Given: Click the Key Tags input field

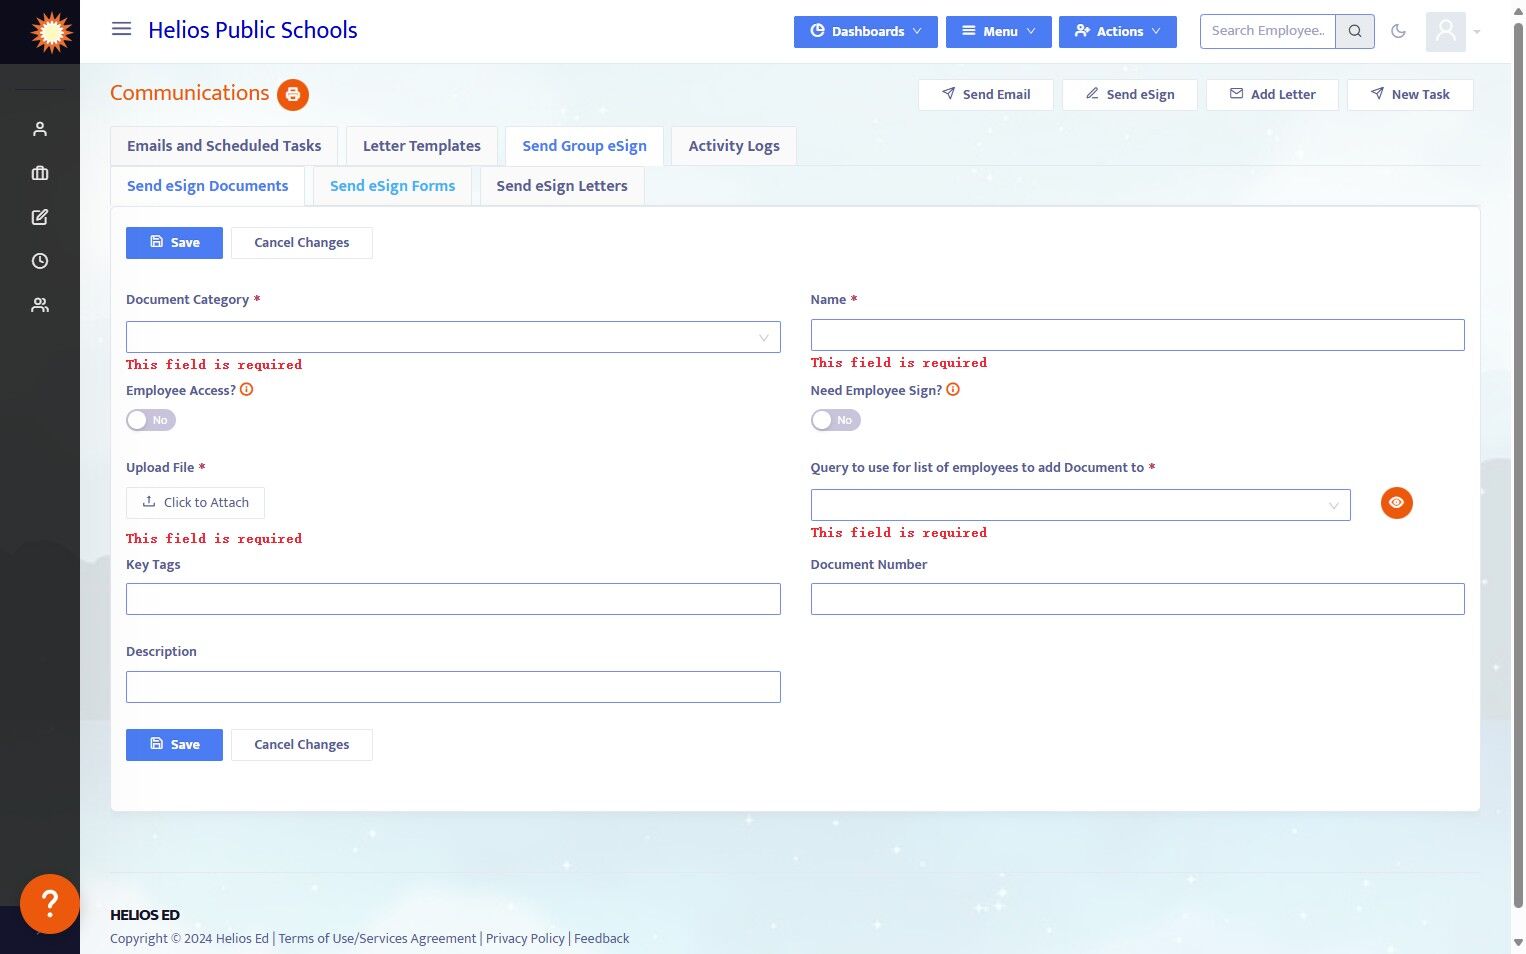Looking at the screenshot, I should click(453, 599).
